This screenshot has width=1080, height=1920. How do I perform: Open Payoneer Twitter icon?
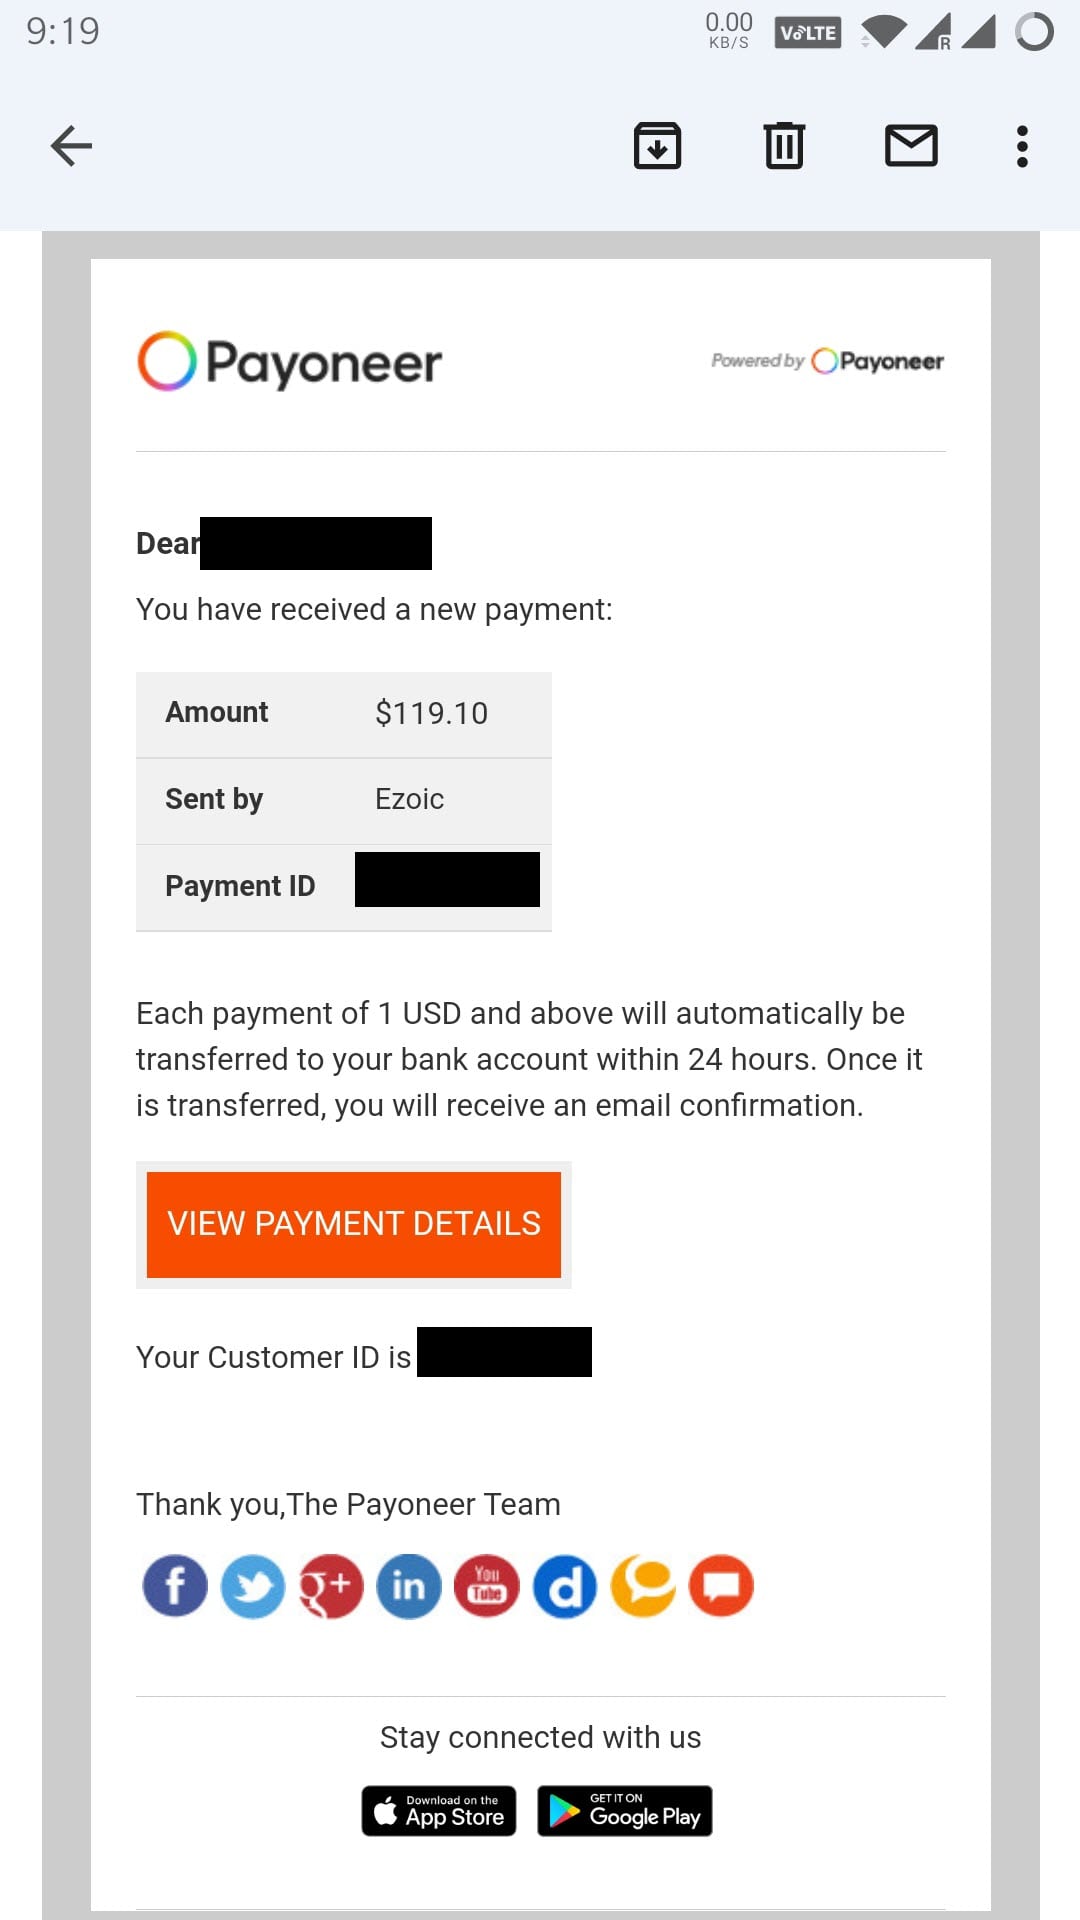click(x=252, y=1586)
